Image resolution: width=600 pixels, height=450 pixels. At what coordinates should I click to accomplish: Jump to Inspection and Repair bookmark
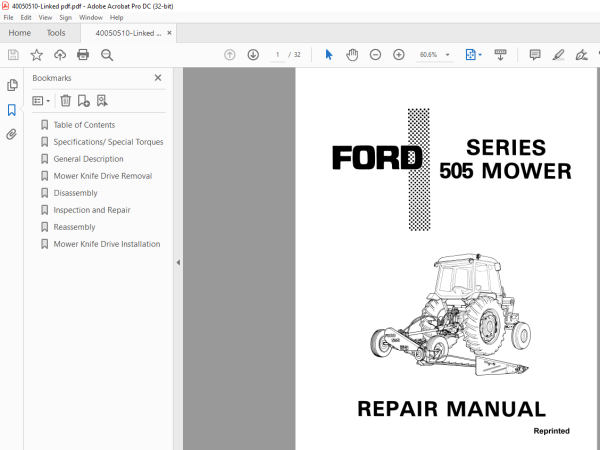point(91,210)
